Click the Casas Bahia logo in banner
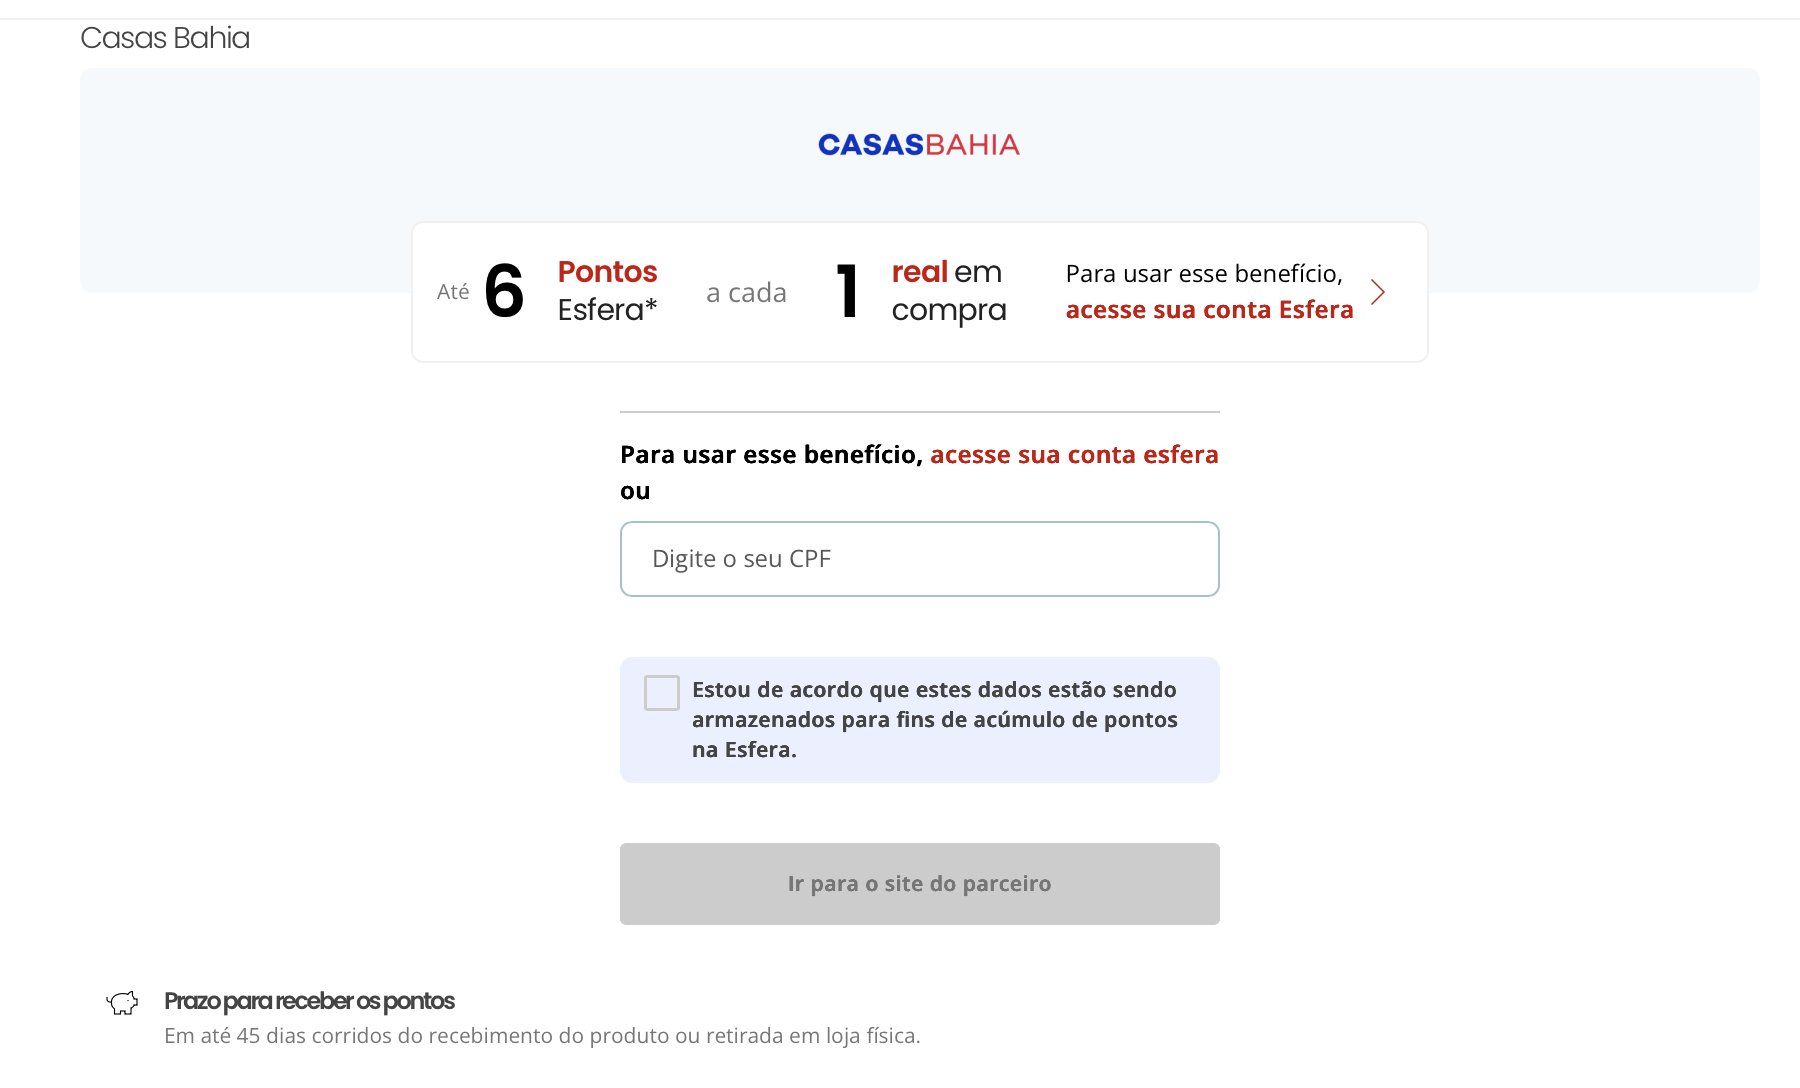 (x=918, y=145)
